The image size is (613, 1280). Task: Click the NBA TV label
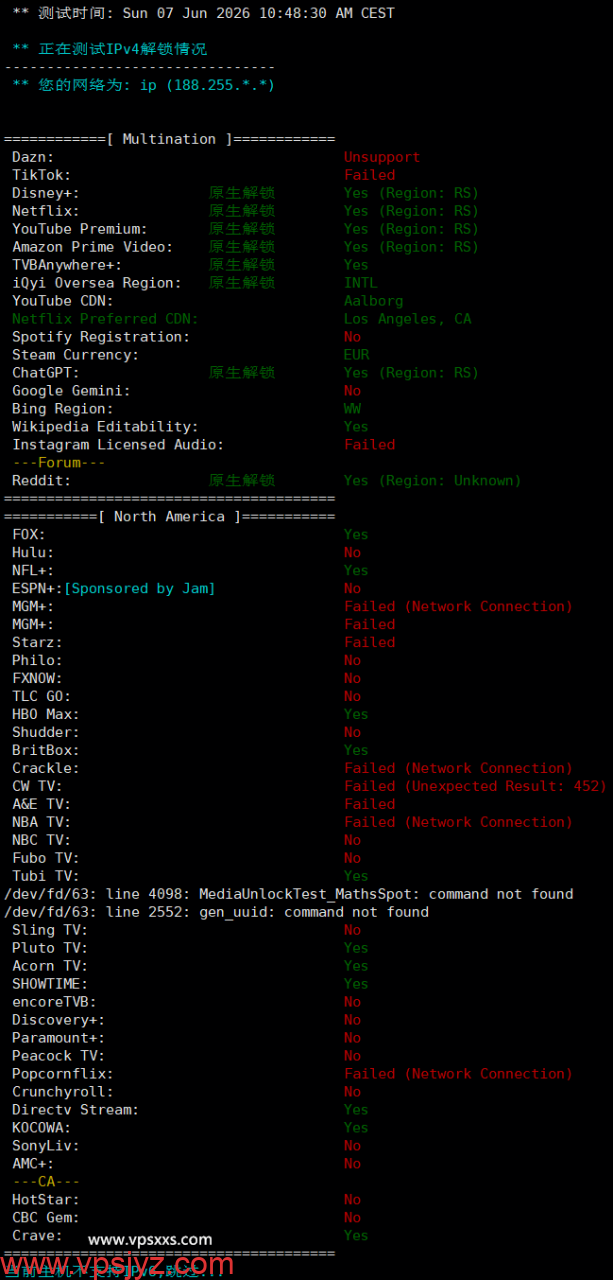tap(41, 823)
